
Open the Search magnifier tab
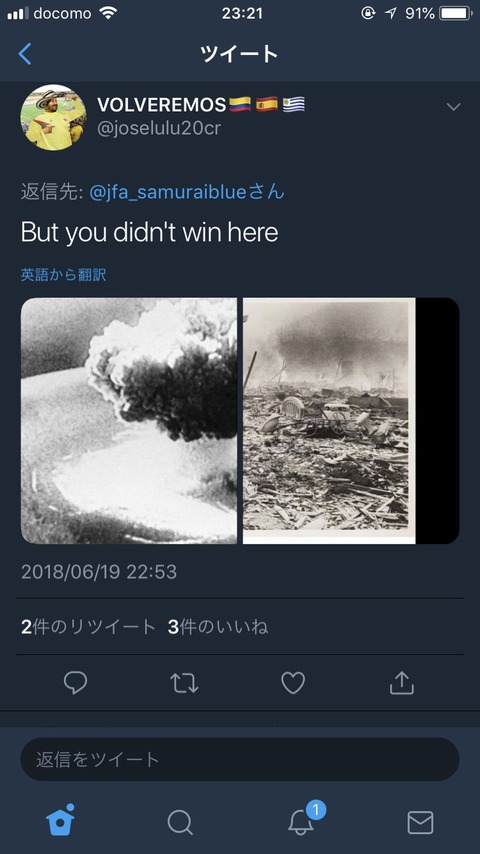[180, 822]
